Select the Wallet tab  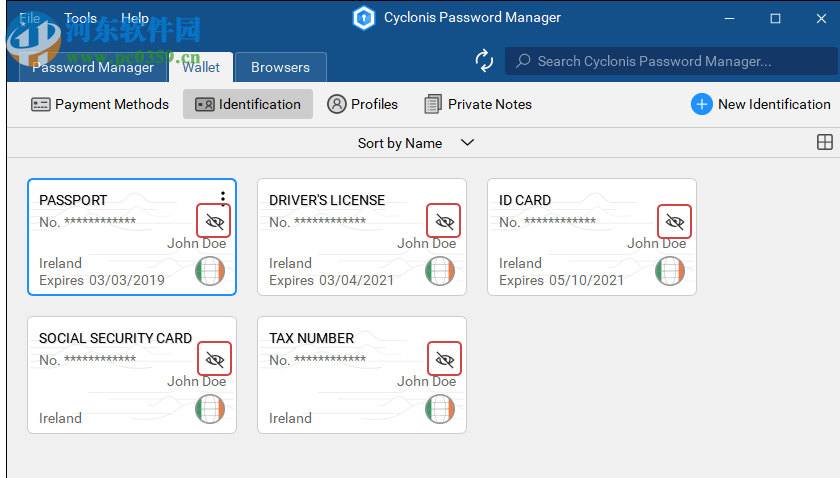click(201, 67)
